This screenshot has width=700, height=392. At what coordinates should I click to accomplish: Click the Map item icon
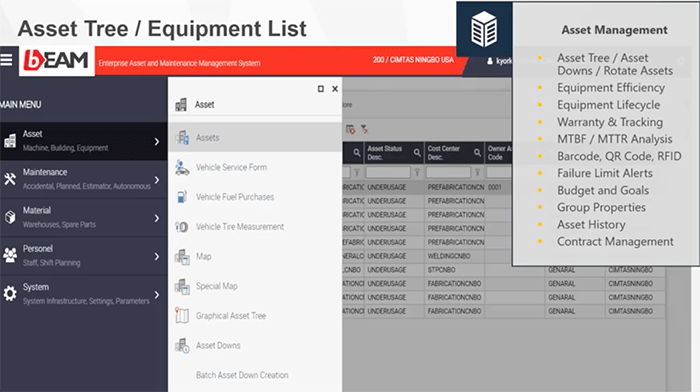click(x=182, y=256)
